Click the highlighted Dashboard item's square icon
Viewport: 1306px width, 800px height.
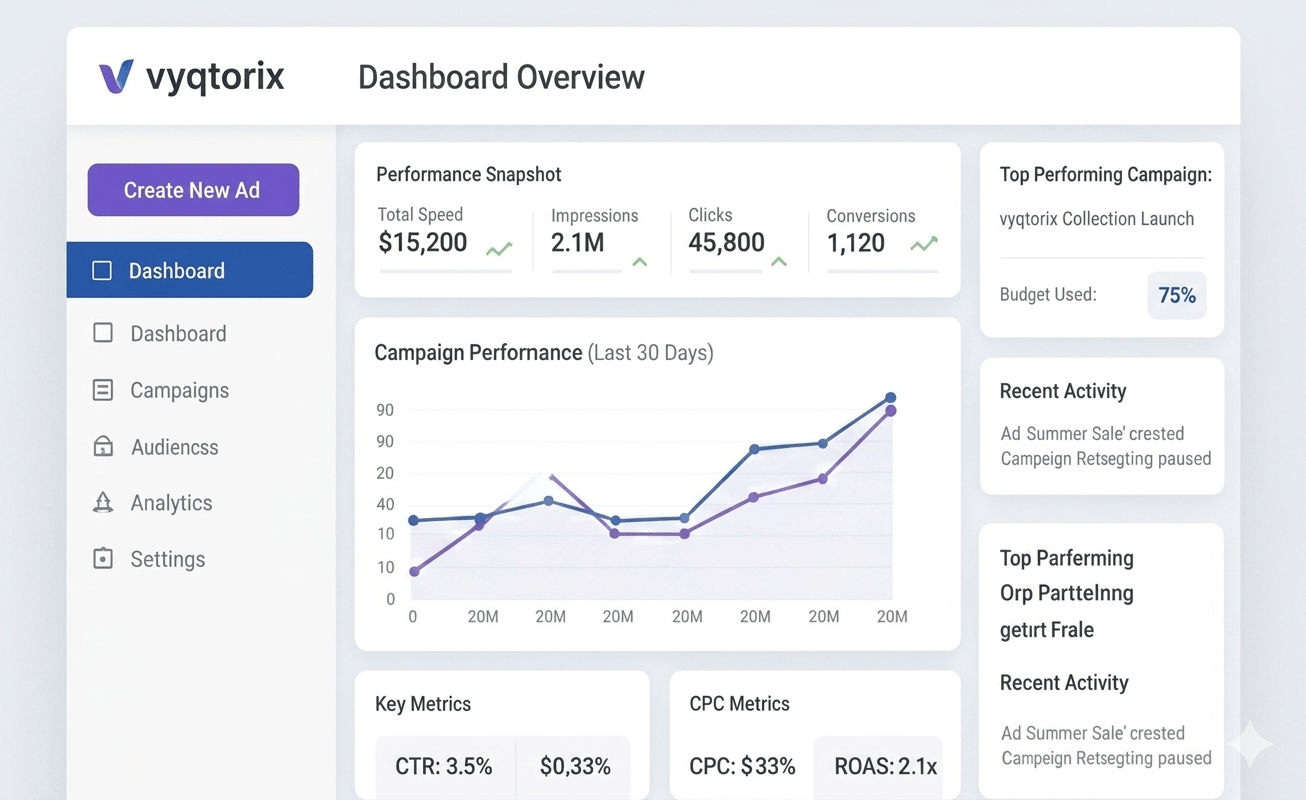[x=102, y=271]
